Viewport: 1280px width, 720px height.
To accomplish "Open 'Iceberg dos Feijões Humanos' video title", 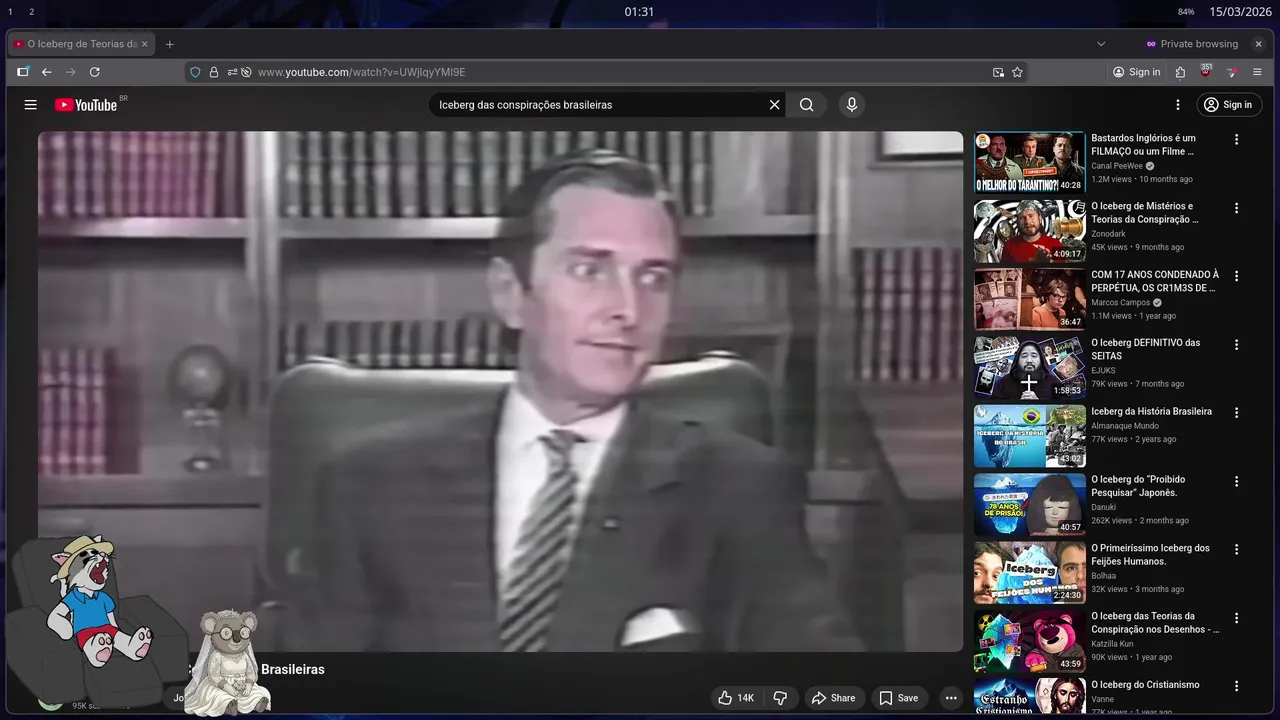I will pos(1150,554).
